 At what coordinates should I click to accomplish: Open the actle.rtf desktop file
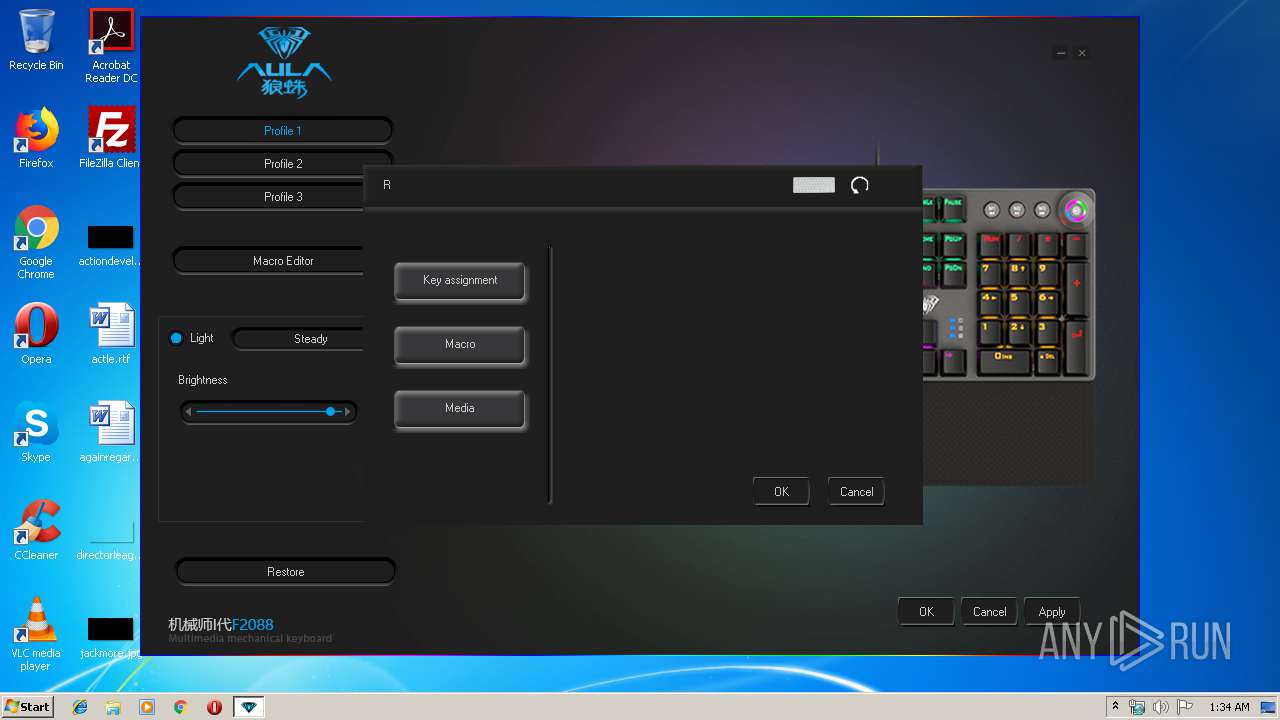point(111,335)
